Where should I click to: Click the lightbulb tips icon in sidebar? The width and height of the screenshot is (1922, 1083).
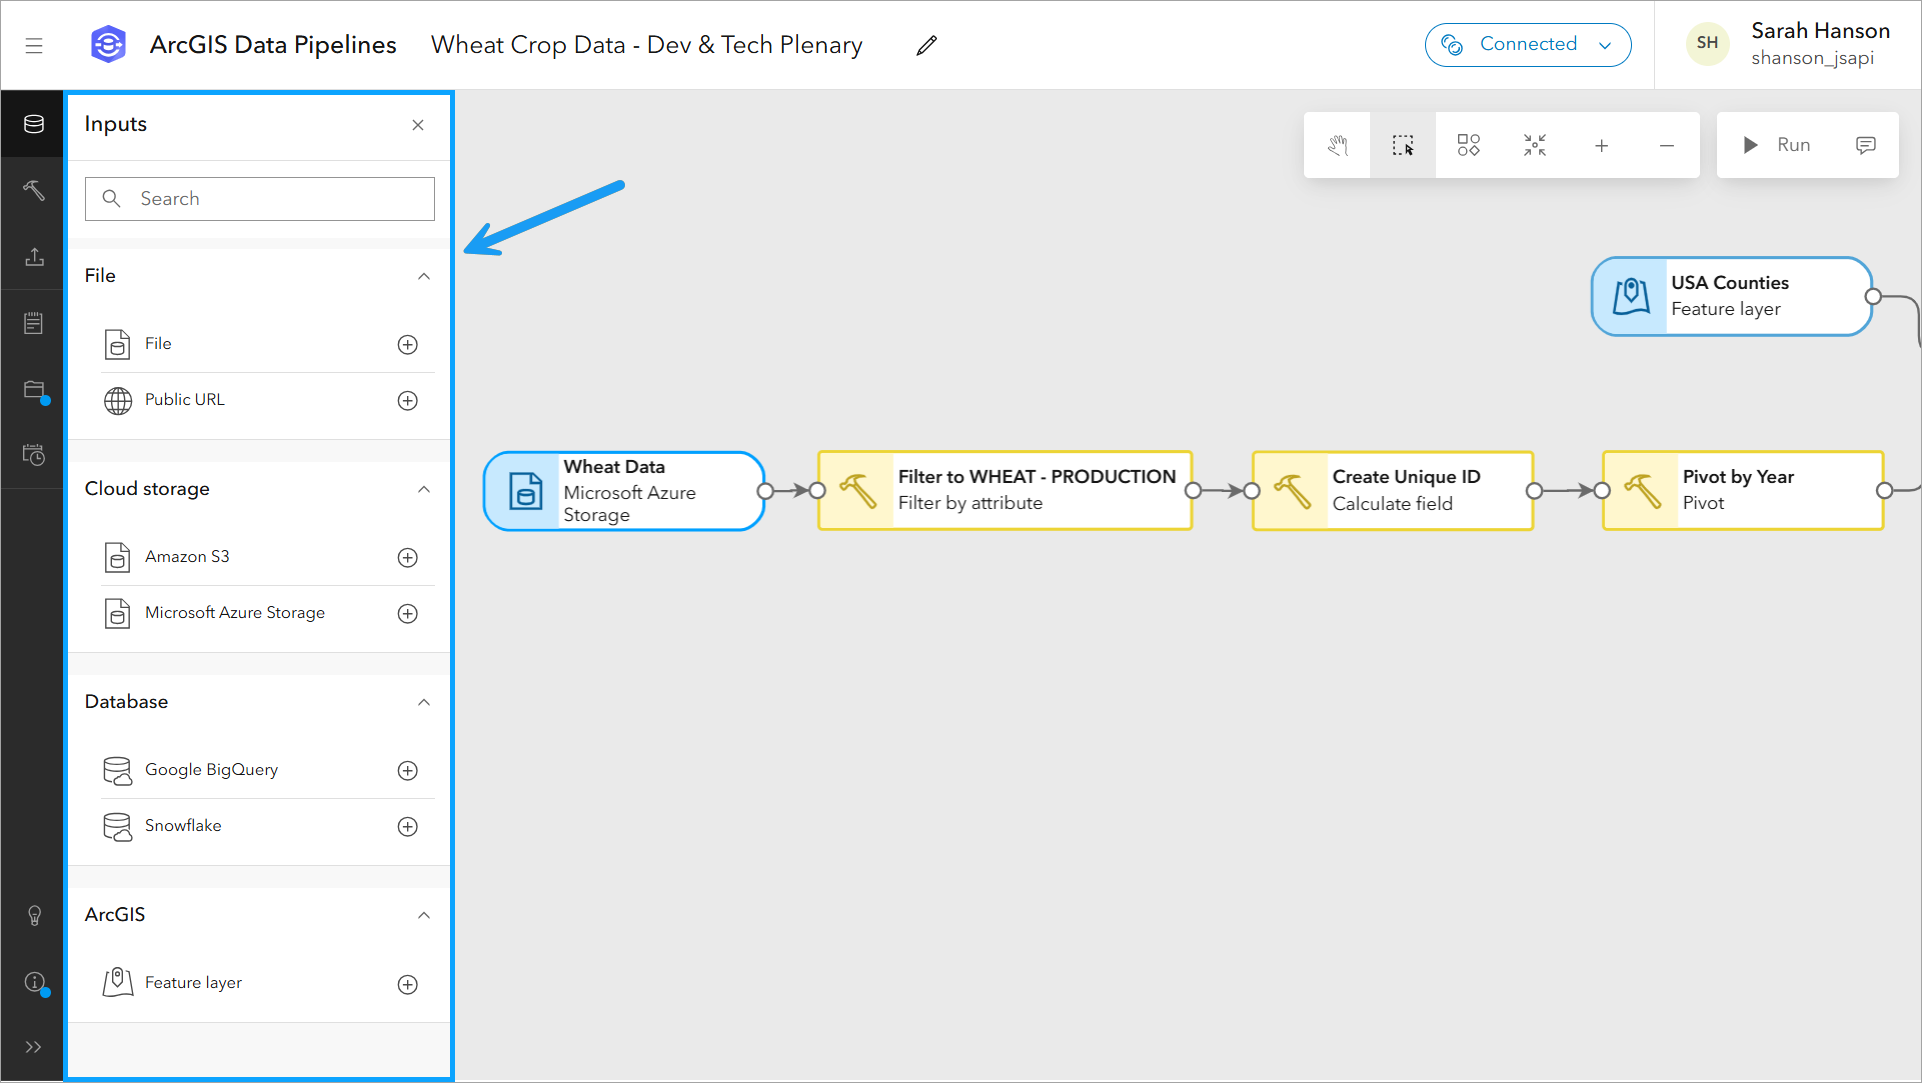point(33,915)
